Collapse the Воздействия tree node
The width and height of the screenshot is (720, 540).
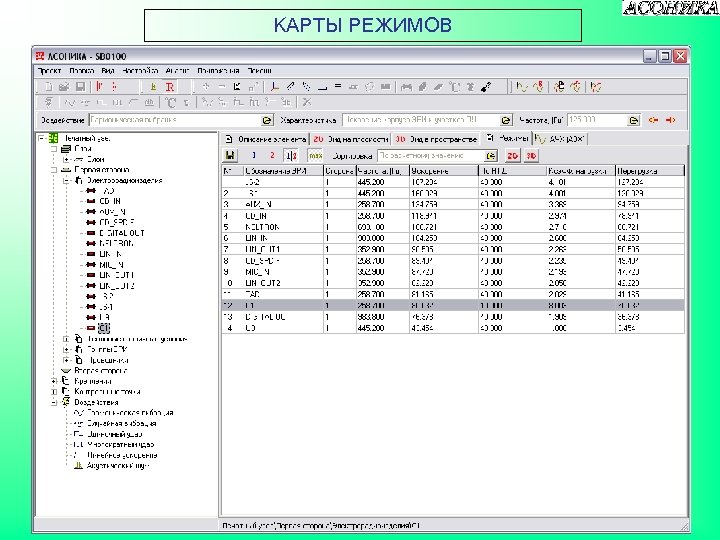pos(54,402)
